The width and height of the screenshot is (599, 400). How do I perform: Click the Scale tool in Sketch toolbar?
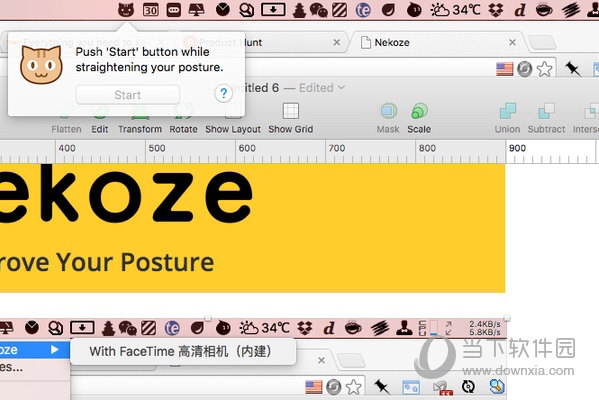(x=419, y=119)
